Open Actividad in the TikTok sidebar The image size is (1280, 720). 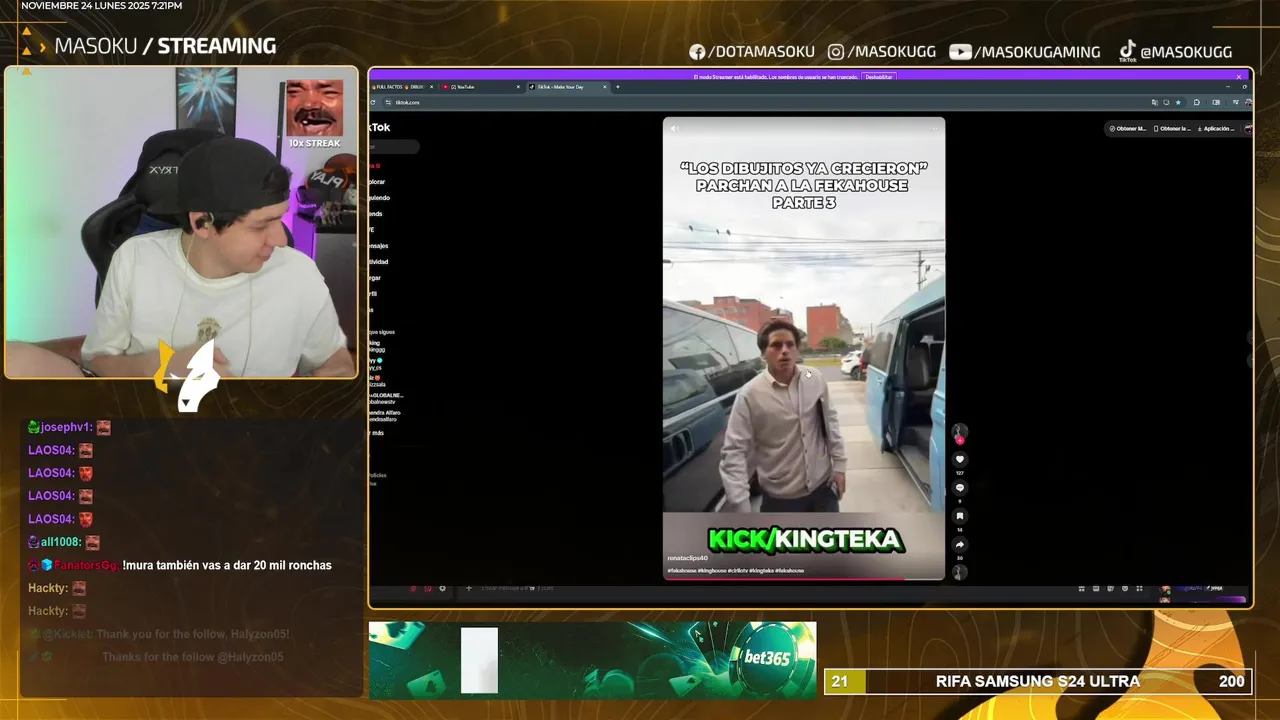pos(378,262)
